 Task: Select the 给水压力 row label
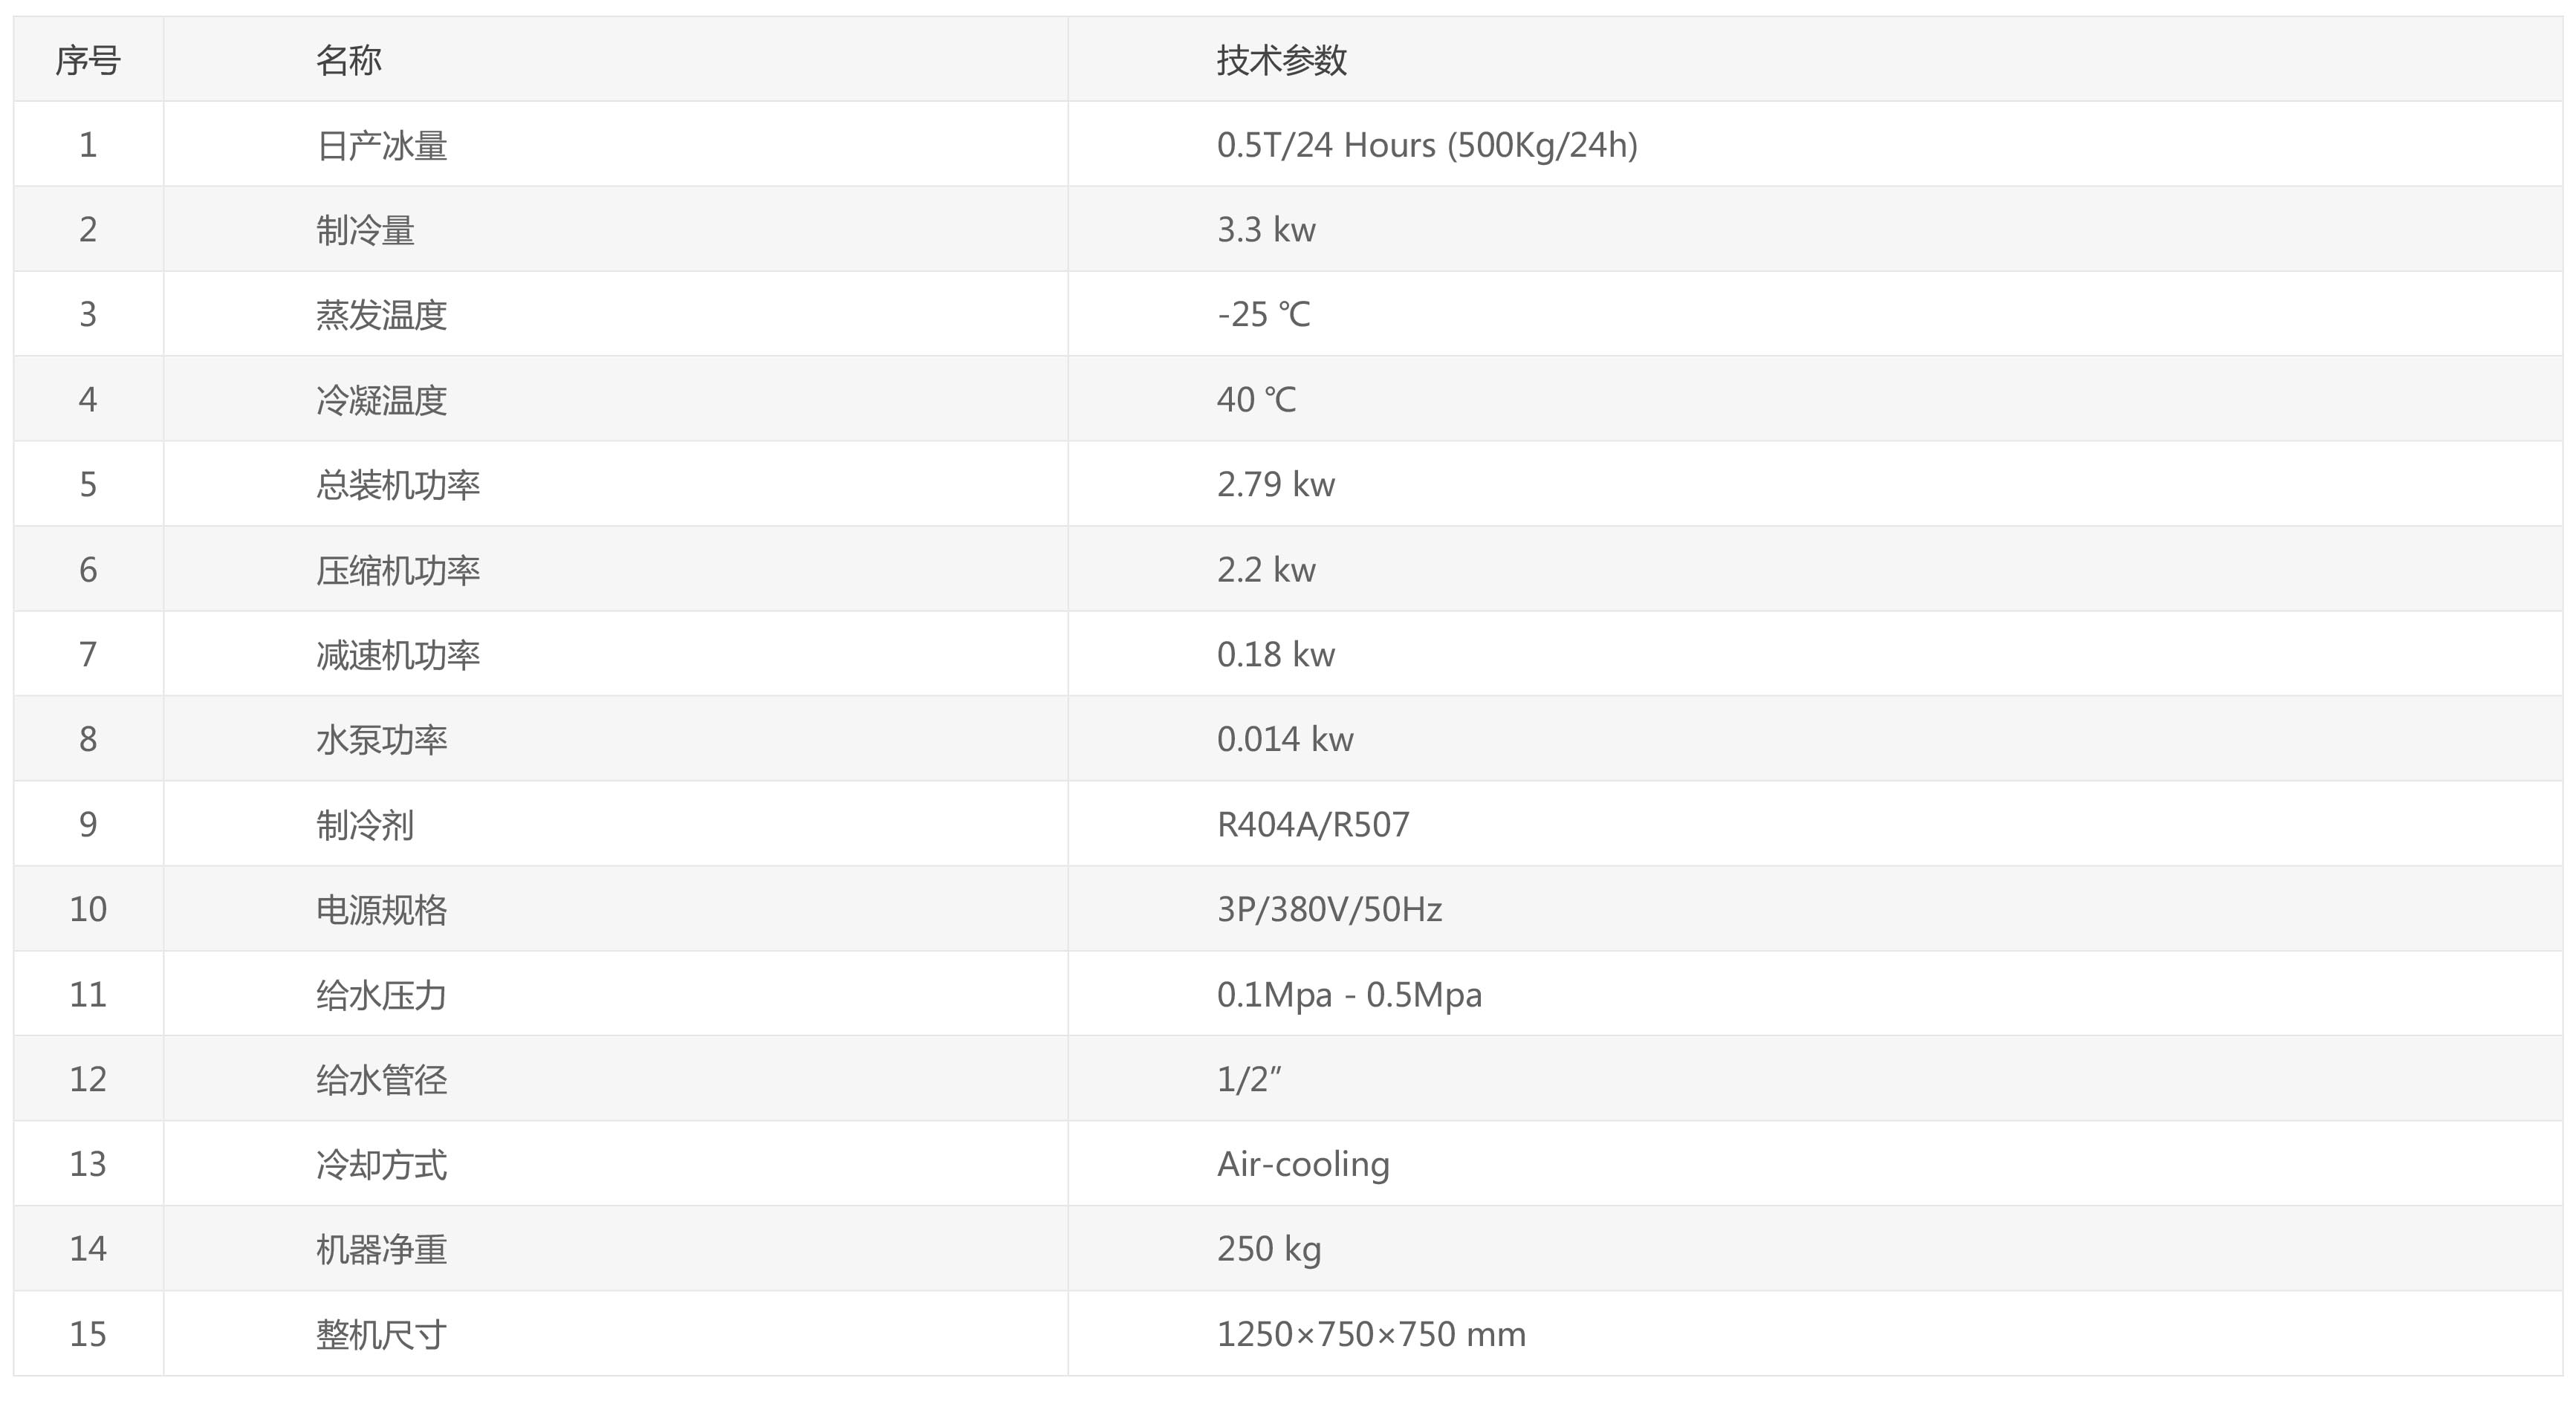tap(381, 995)
